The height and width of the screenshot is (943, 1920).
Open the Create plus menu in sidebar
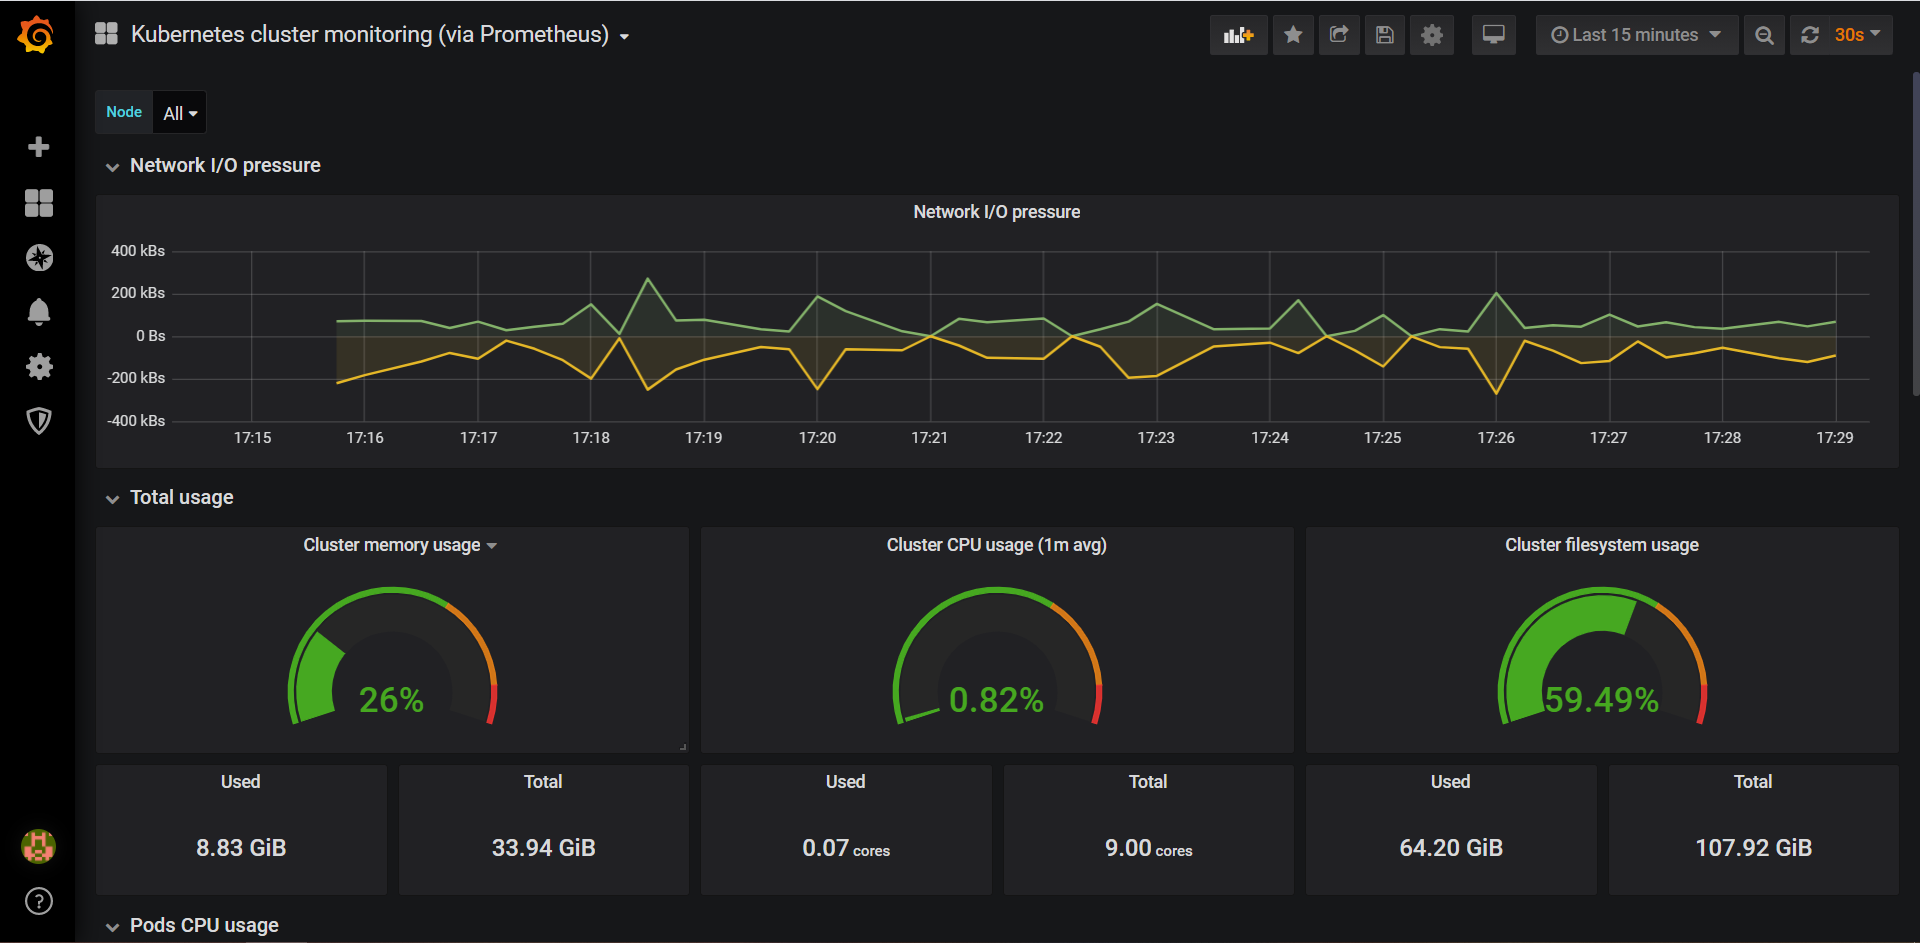point(38,147)
